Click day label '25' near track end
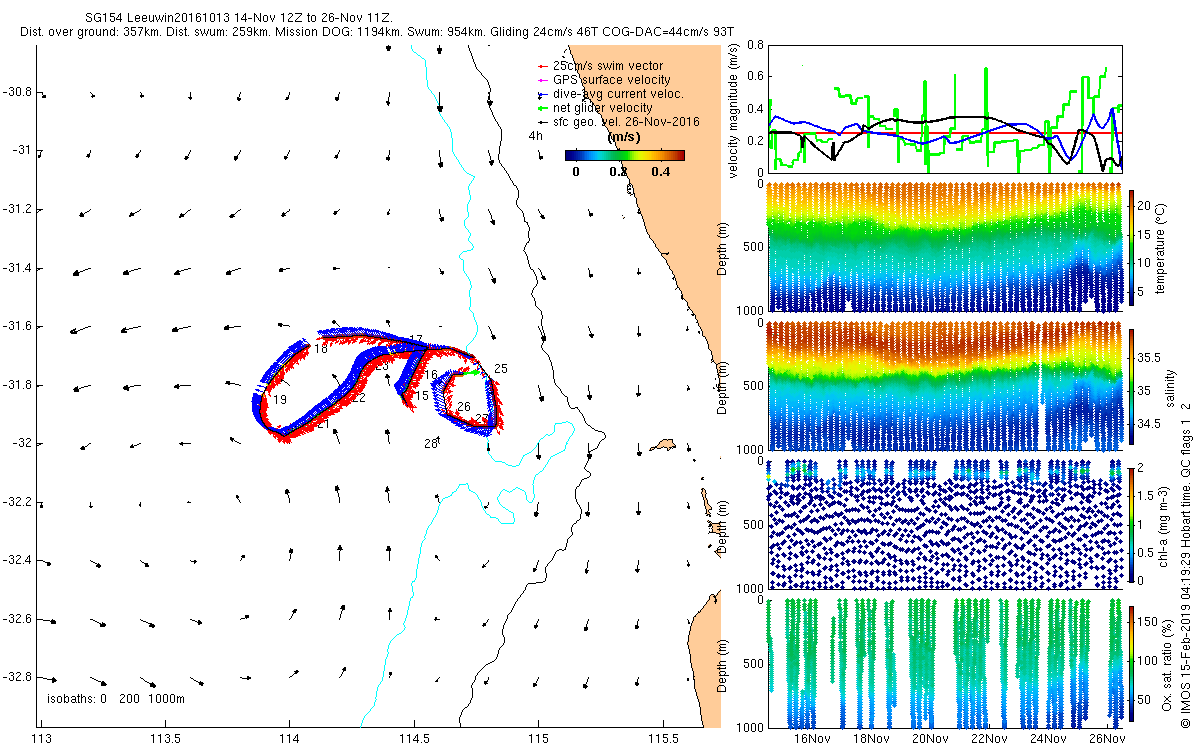This screenshot has height=750, width=1200. point(500,369)
